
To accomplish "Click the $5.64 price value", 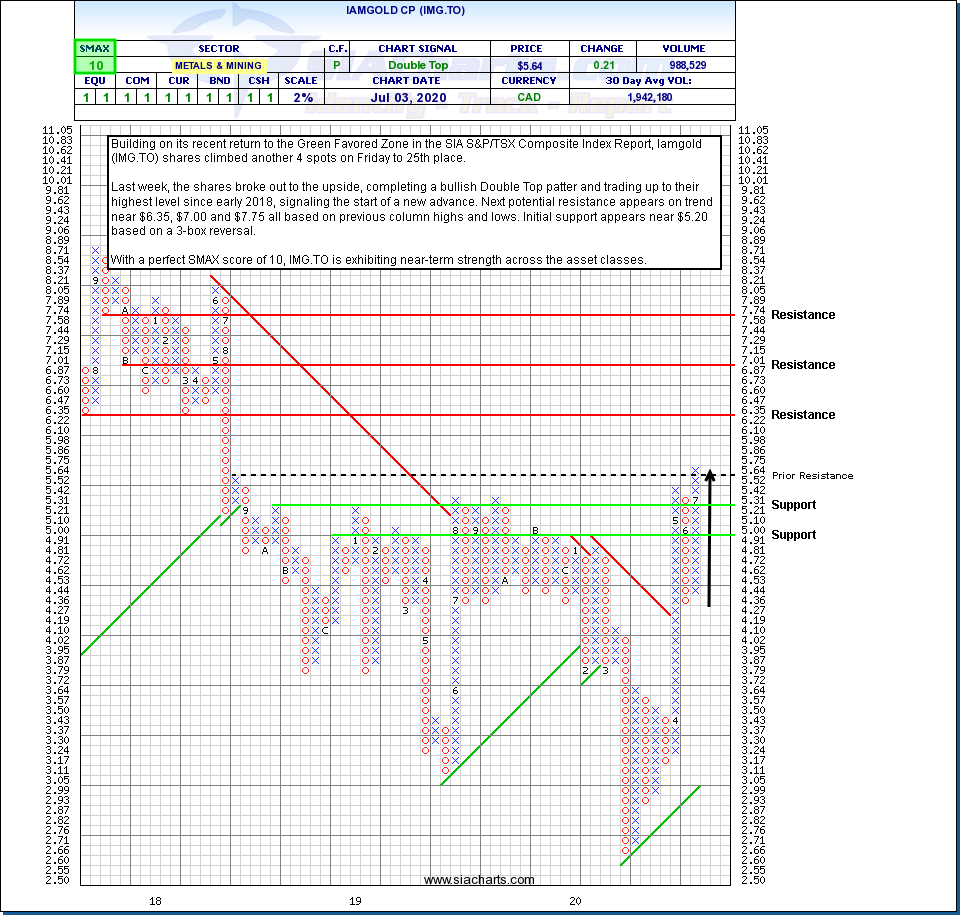I will coord(525,65).
